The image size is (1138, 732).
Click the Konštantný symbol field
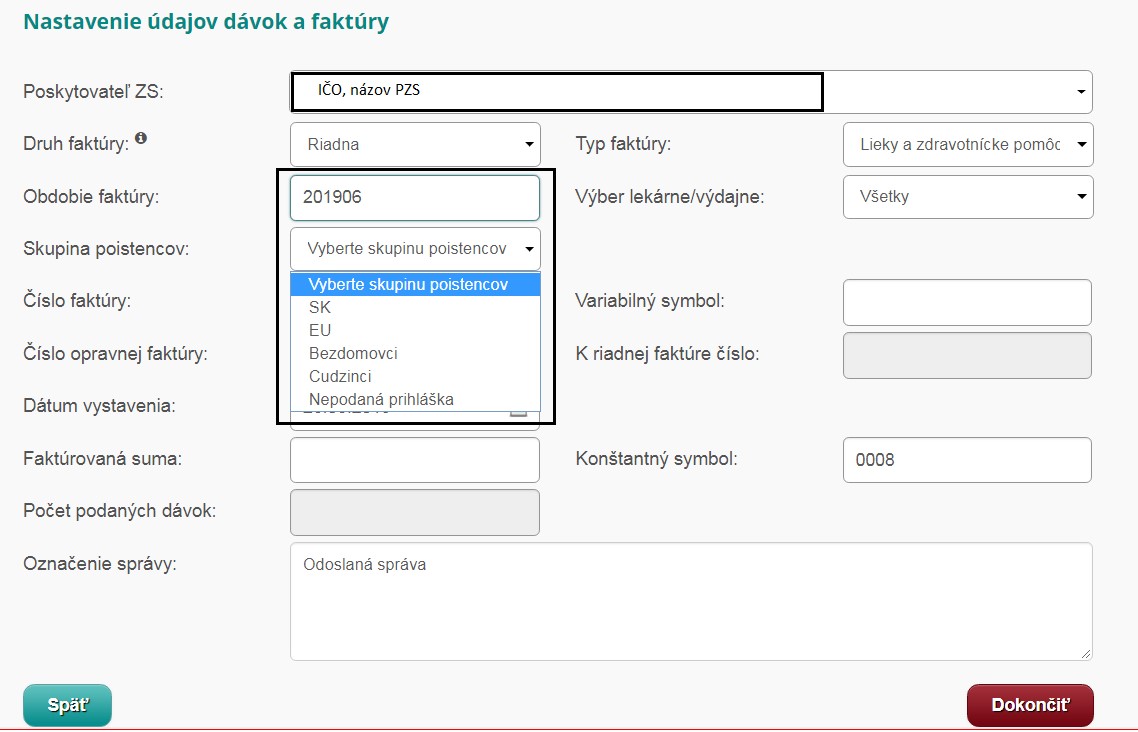coord(967,460)
